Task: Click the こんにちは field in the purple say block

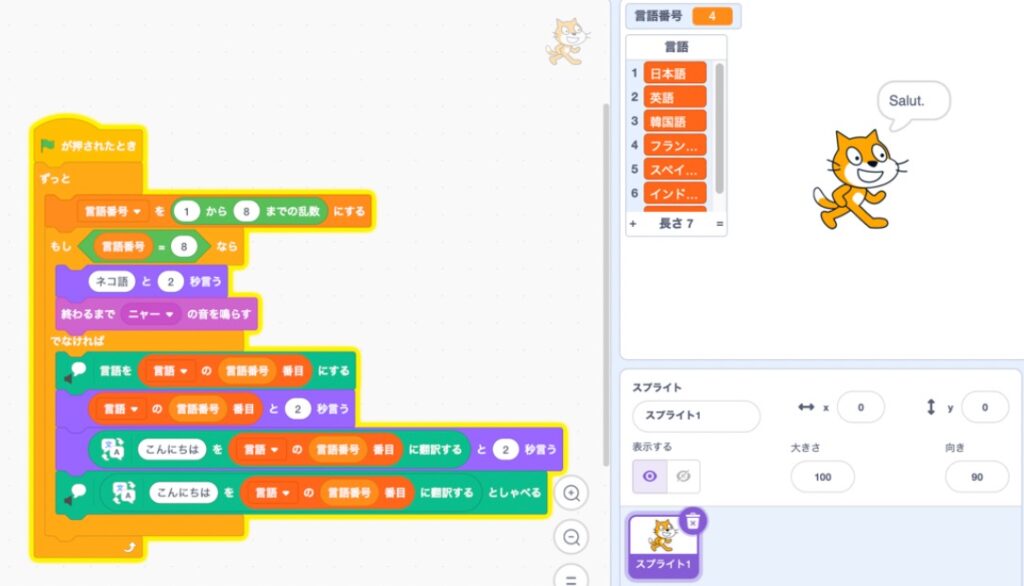Action: click(x=172, y=449)
